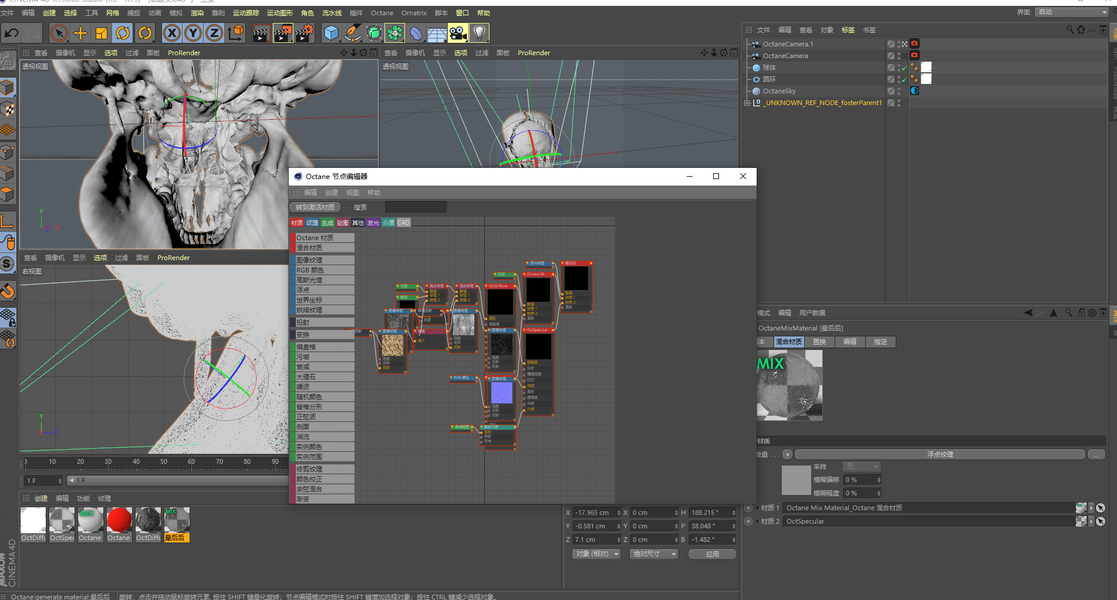The height and width of the screenshot is (600, 1117).
Task: Click Render to picture viewer icon
Action: click(x=283, y=33)
